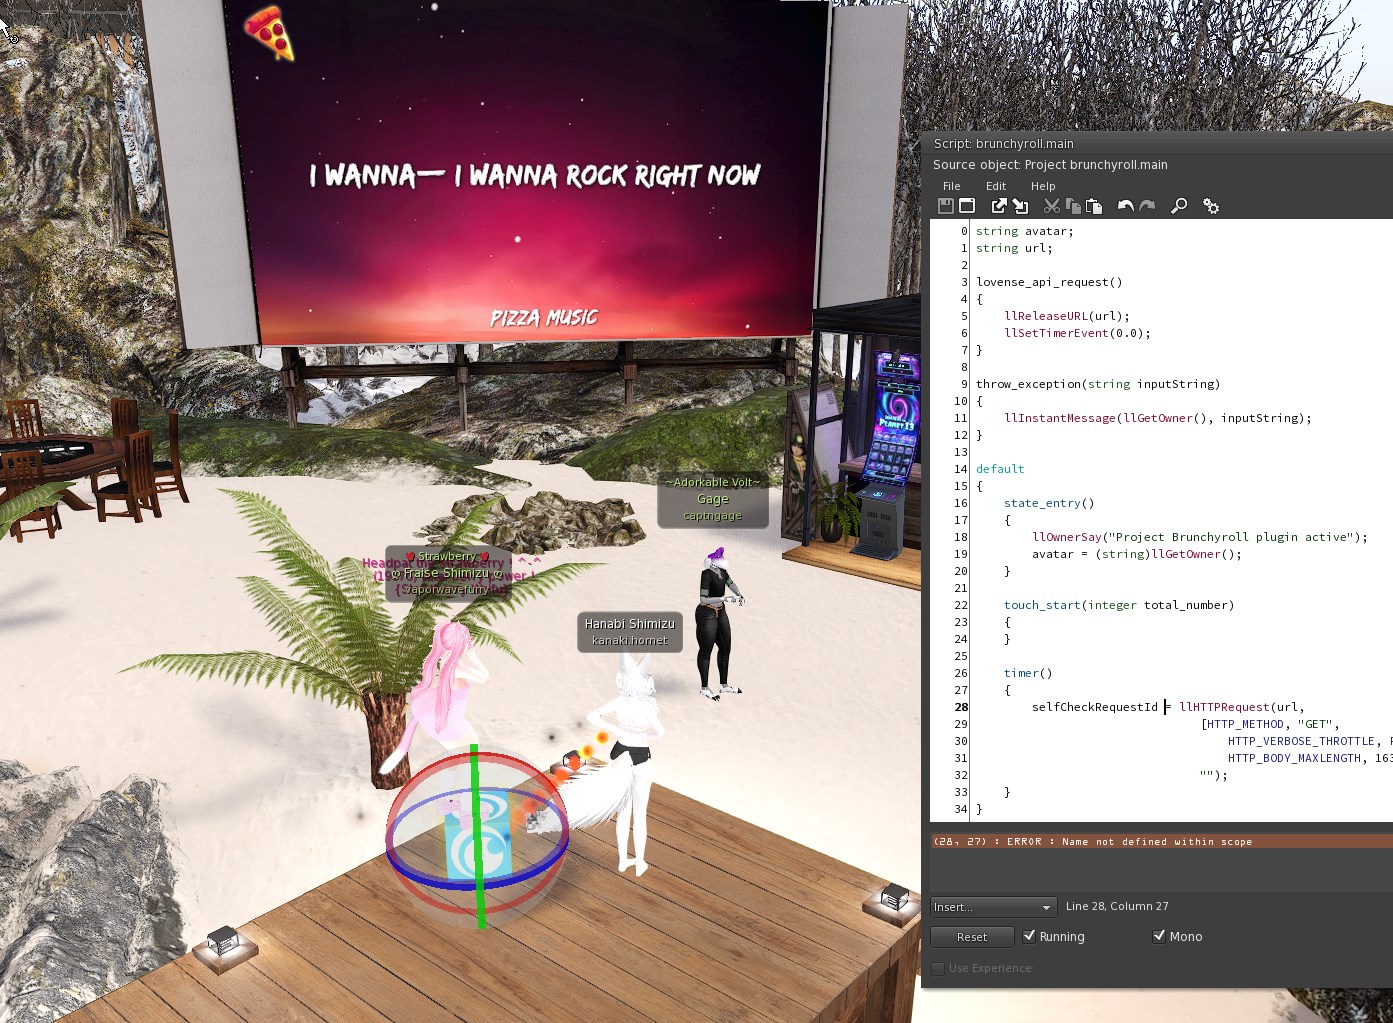Click the import script from file icon

pyautogui.click(x=1020, y=206)
